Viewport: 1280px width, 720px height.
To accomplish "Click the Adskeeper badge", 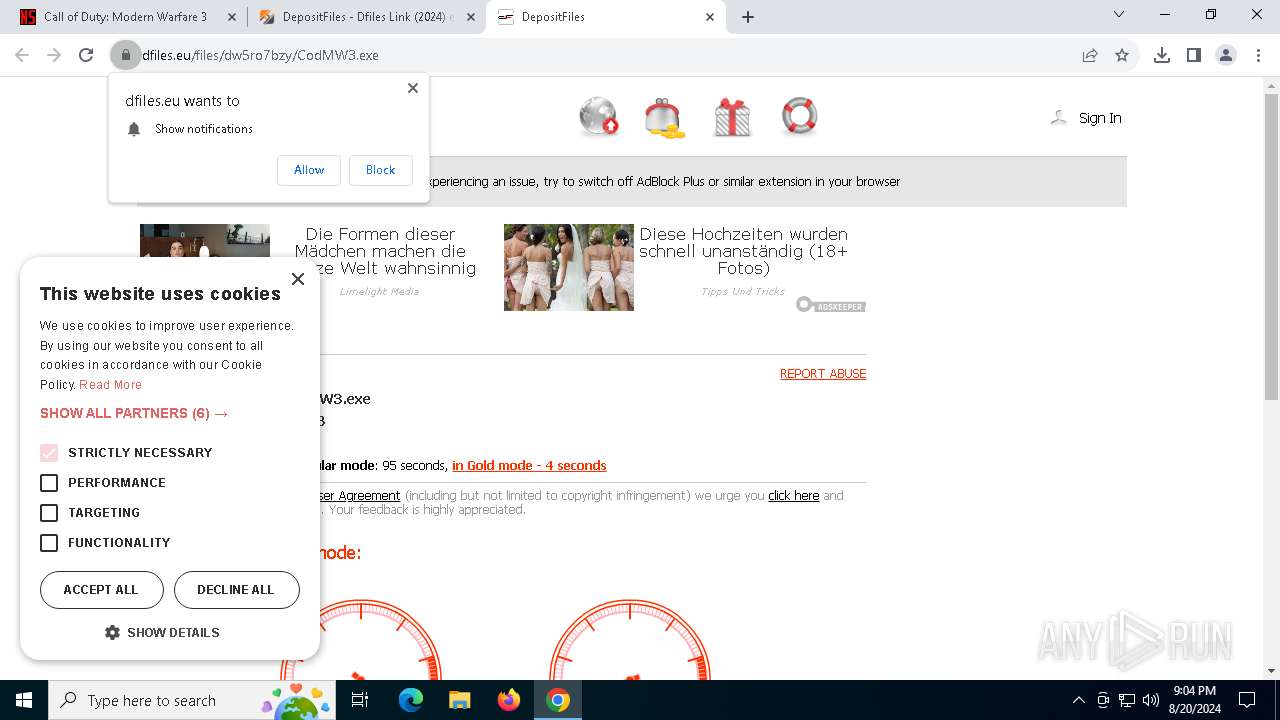I will [831, 305].
